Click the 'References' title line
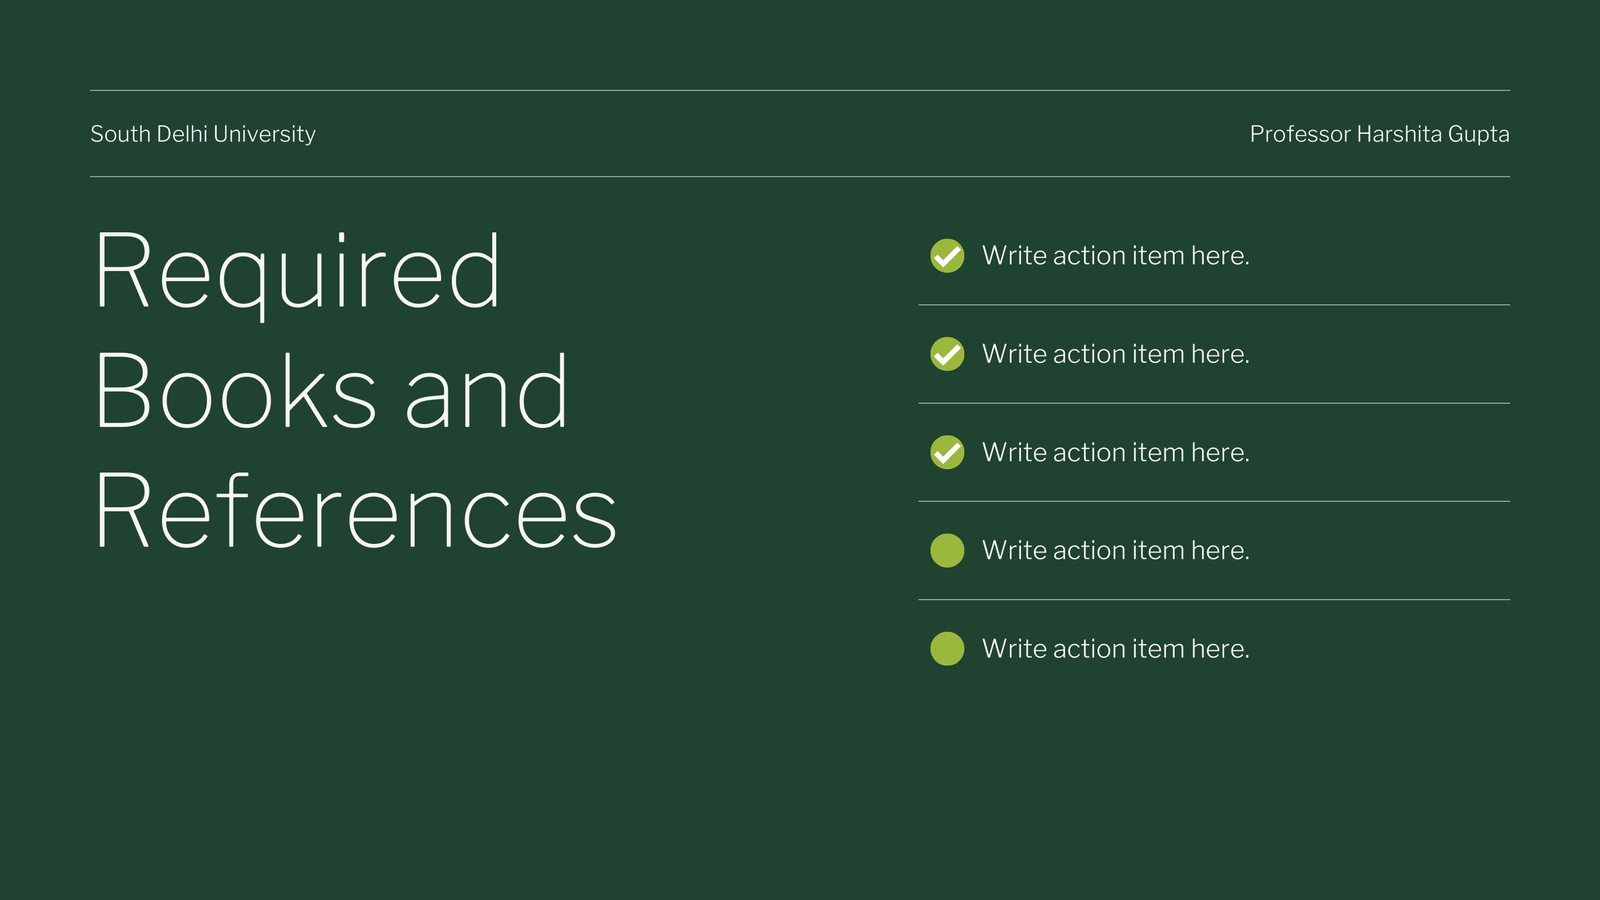Viewport: 1600px width, 900px height. pos(356,511)
